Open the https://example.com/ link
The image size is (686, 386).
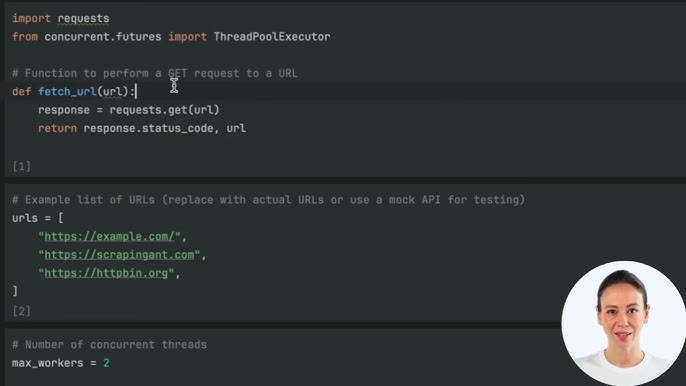click(x=109, y=237)
